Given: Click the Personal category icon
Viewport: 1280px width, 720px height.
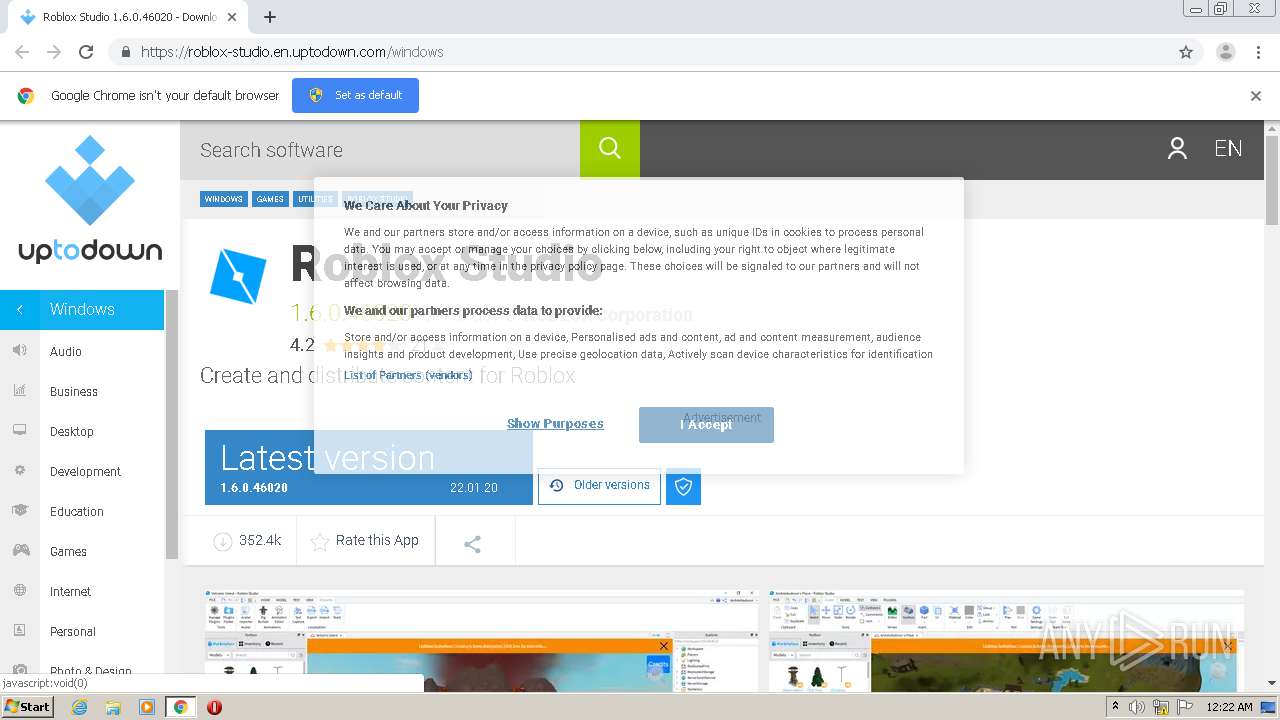Looking at the screenshot, I should pos(20,630).
